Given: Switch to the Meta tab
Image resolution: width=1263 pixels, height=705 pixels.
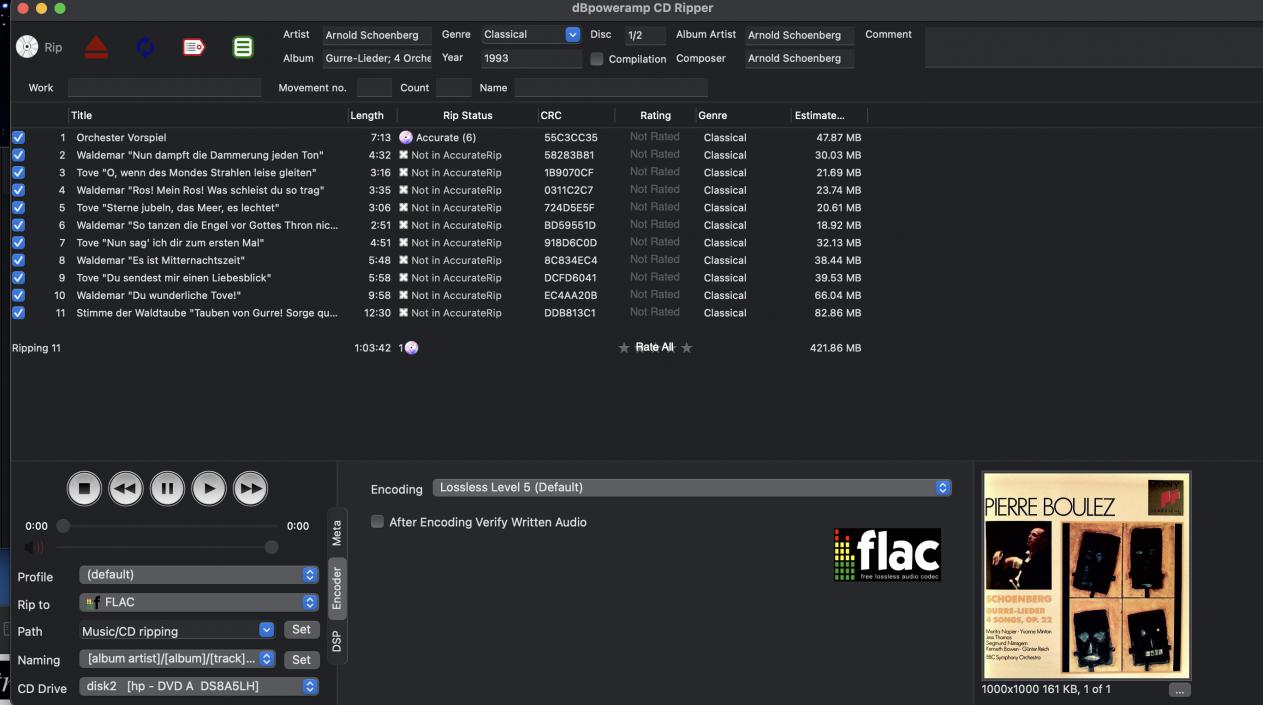Looking at the screenshot, I should 337,532.
